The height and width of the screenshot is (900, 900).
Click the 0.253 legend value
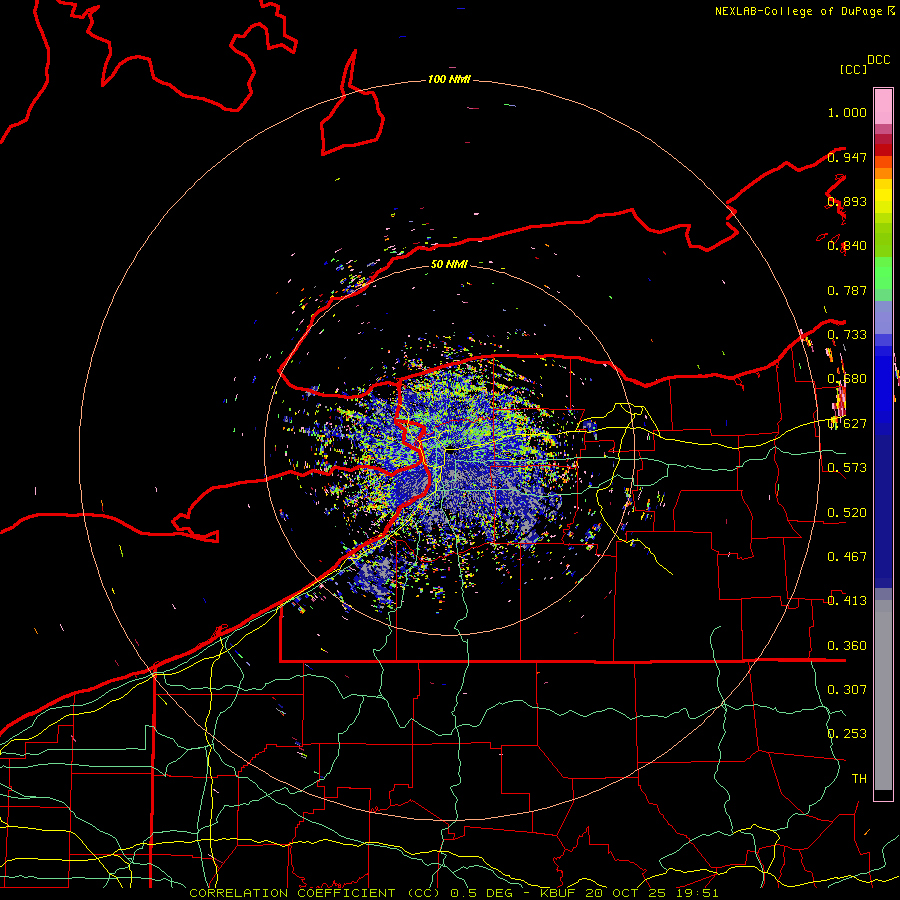click(847, 734)
